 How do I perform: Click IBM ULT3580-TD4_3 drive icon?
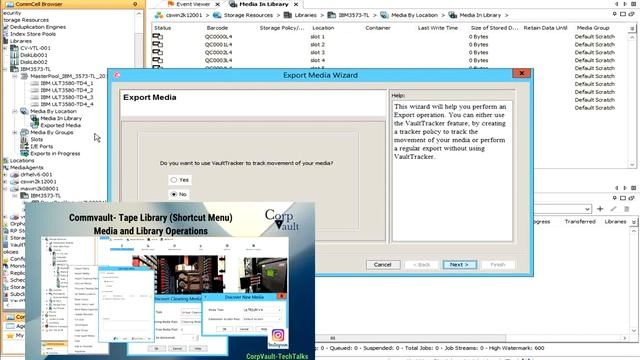[35, 97]
